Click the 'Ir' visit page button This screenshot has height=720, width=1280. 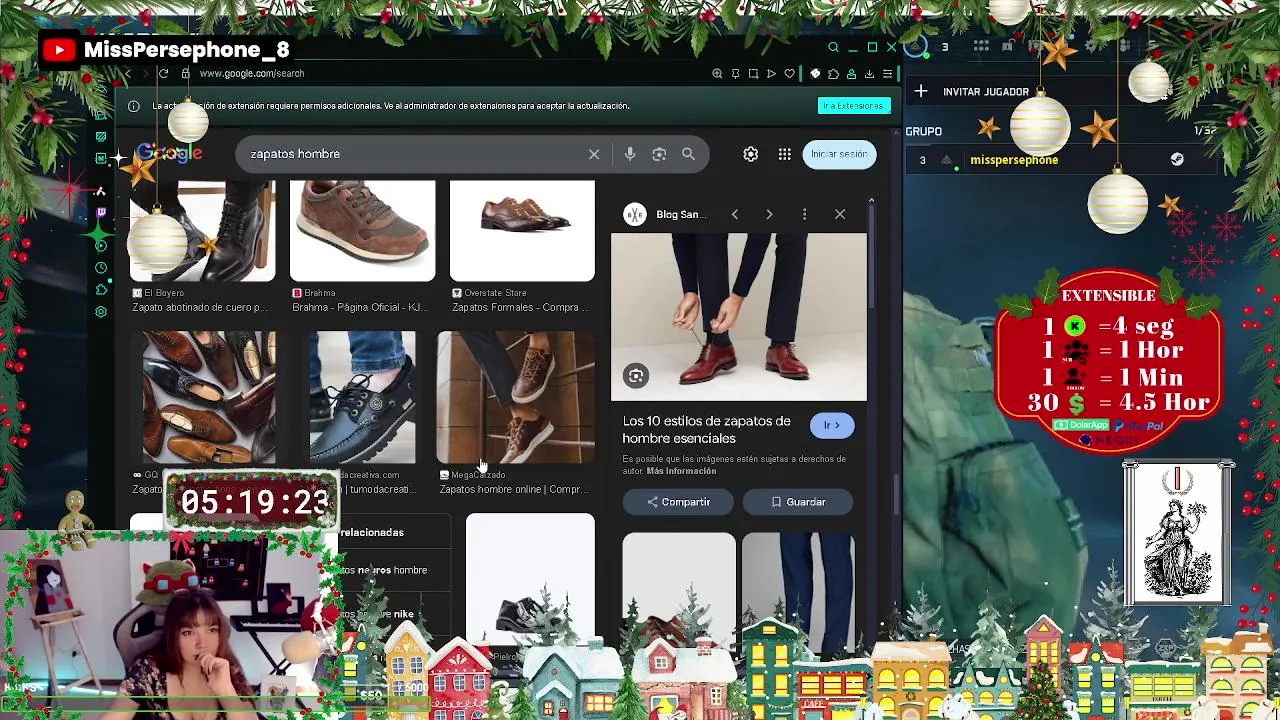coord(832,425)
